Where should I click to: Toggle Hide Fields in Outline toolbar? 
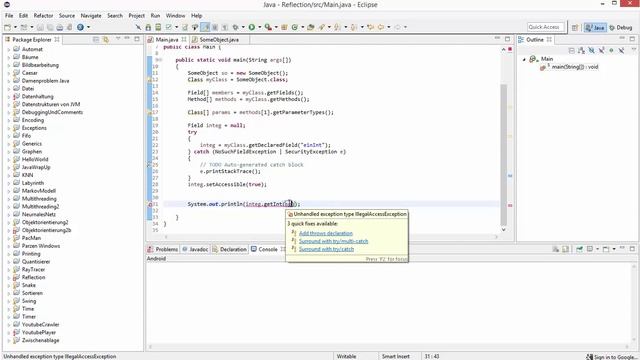591,50
